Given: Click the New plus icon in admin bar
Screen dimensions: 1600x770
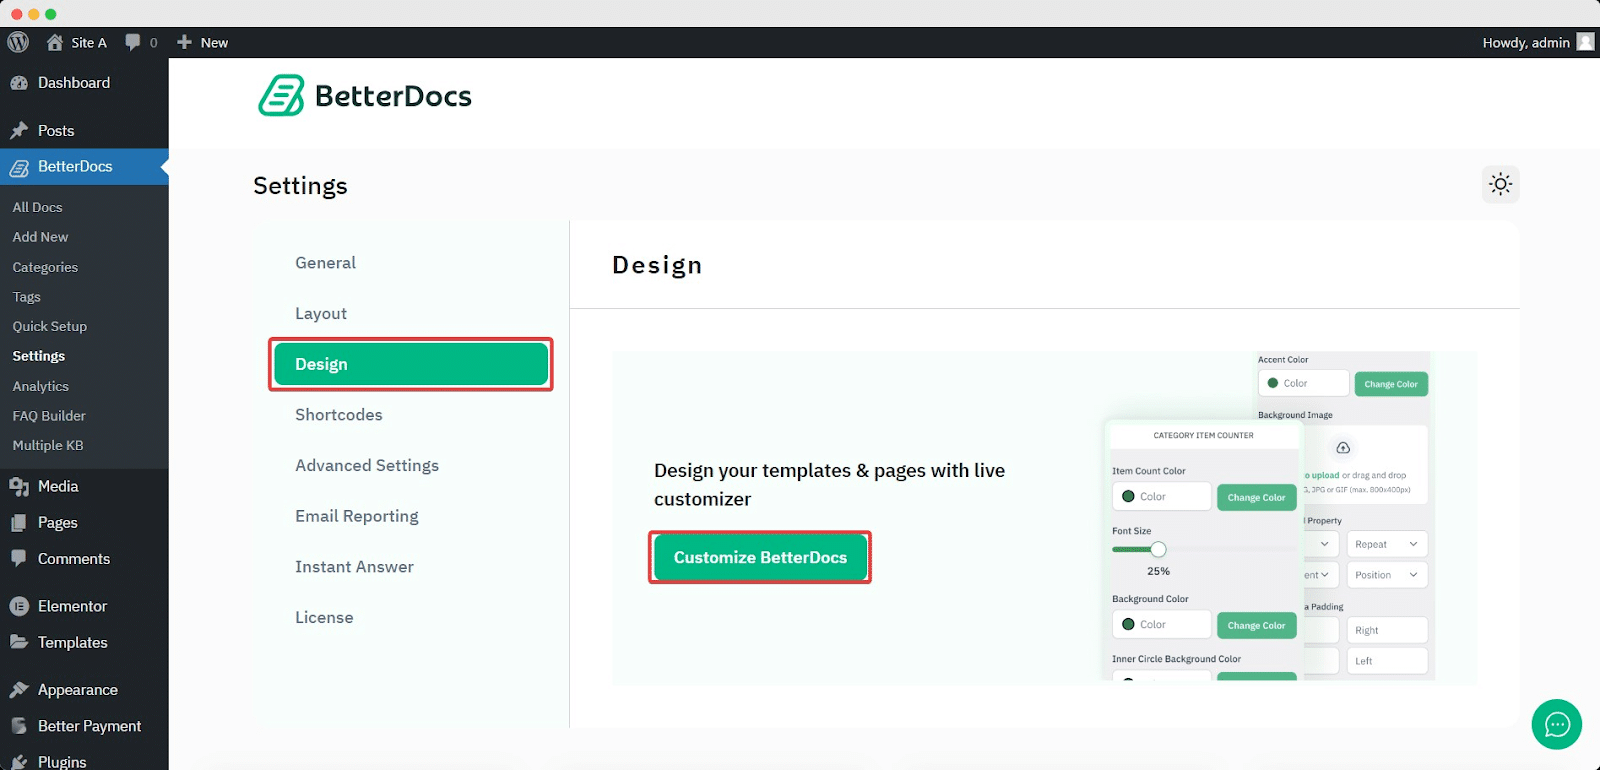Looking at the screenshot, I should pyautogui.click(x=184, y=42).
